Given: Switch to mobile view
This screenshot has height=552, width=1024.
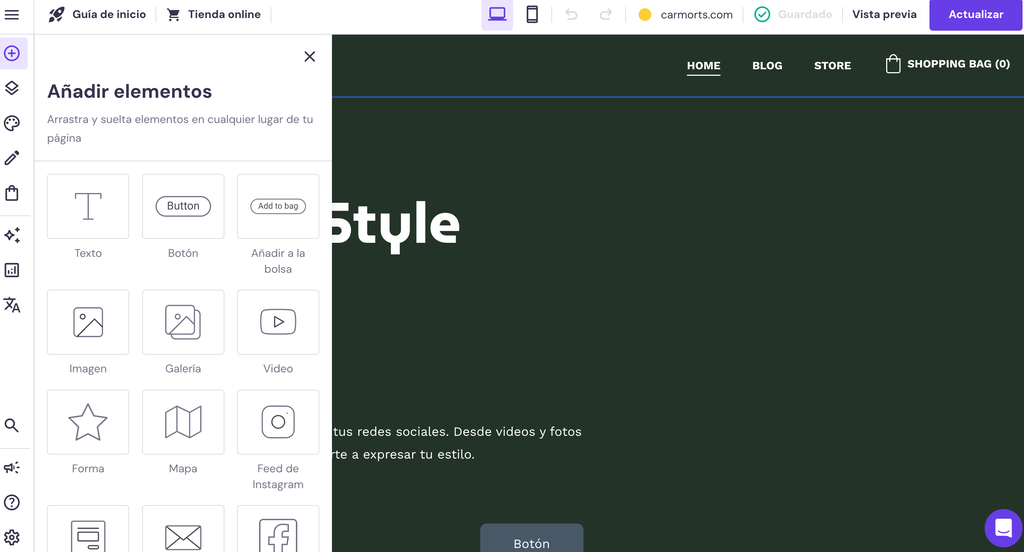Looking at the screenshot, I should tap(532, 15).
